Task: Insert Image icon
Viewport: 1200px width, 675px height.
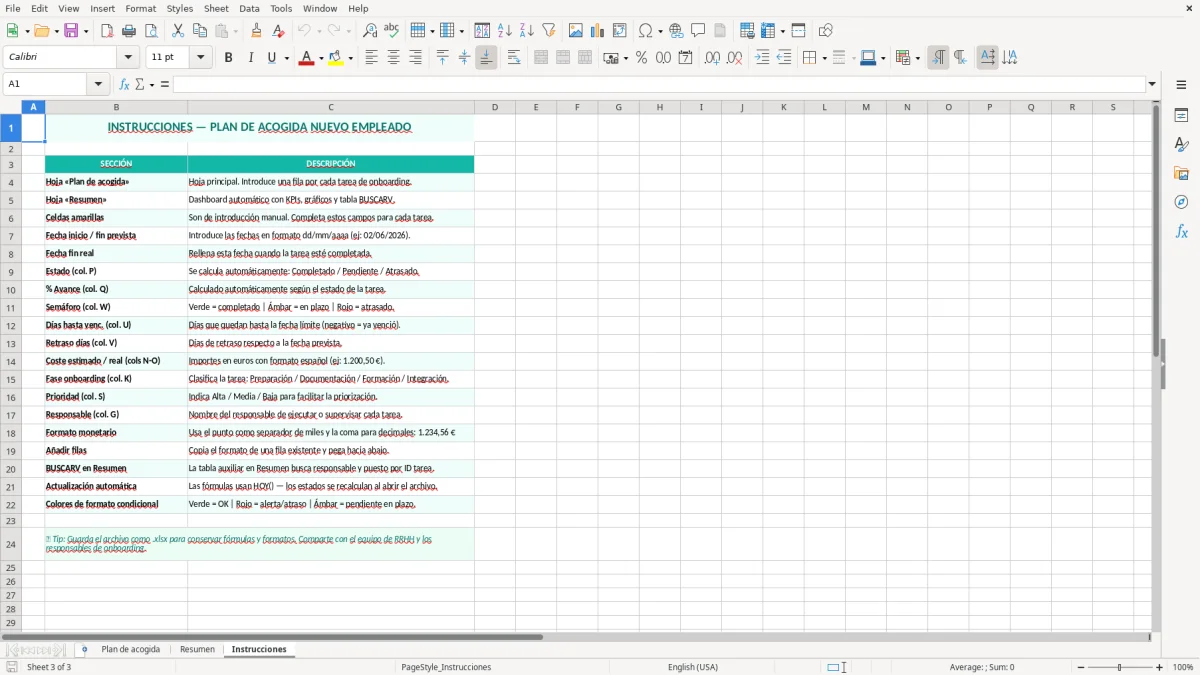Action: [x=577, y=31]
